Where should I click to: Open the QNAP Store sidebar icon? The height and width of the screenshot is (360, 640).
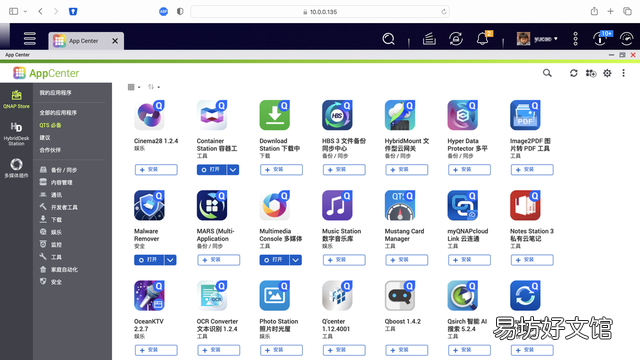click(x=16, y=99)
